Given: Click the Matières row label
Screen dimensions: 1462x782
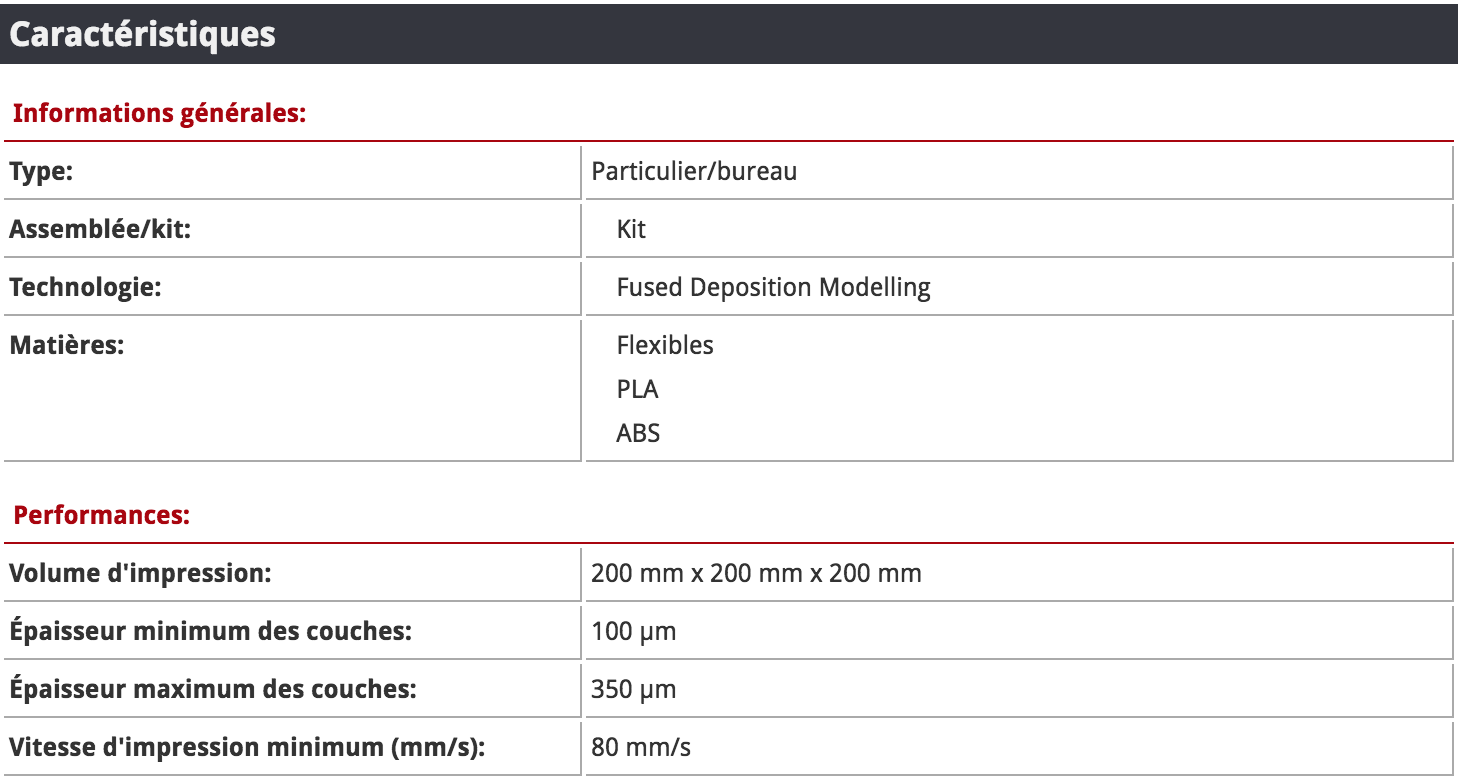Looking at the screenshot, I should [x=67, y=345].
